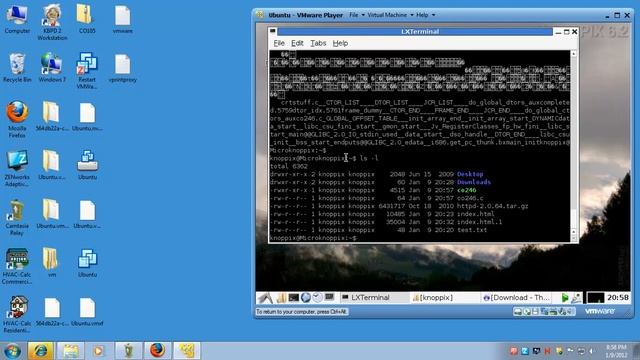
Task: Click the desktop monitor icon in Knoppix panel
Action: 329,298
